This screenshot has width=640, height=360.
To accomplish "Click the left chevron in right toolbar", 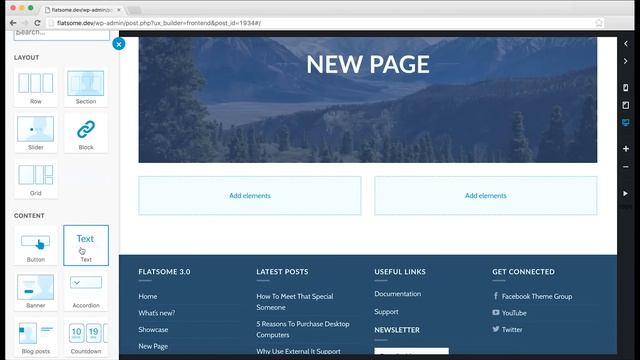I will pyautogui.click(x=626, y=43).
